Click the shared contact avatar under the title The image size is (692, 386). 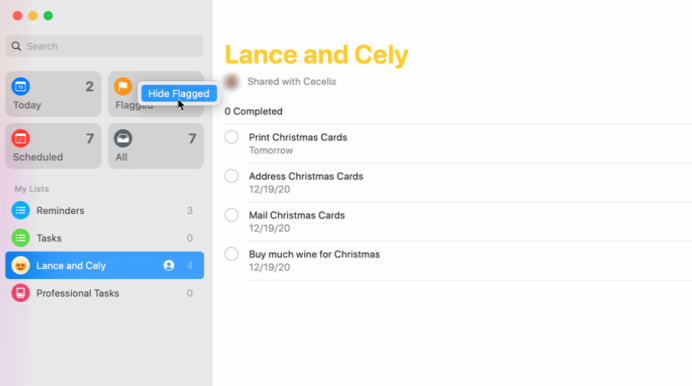[232, 82]
